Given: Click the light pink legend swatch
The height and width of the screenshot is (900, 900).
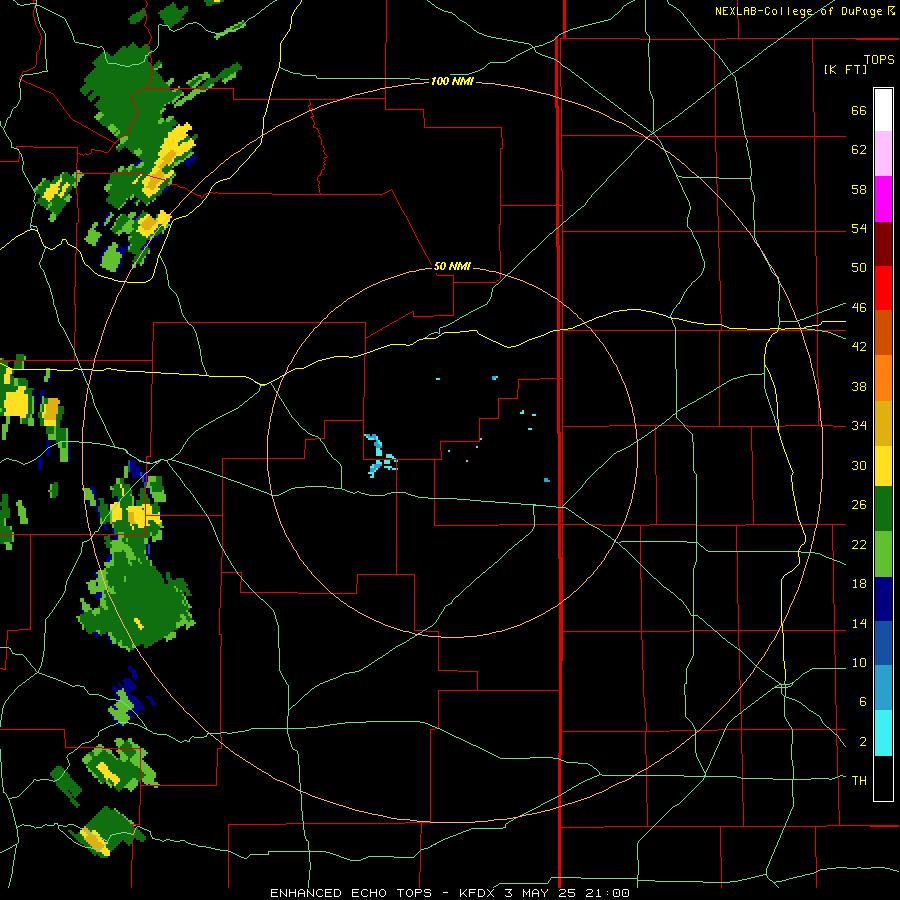Looking at the screenshot, I should (883, 154).
